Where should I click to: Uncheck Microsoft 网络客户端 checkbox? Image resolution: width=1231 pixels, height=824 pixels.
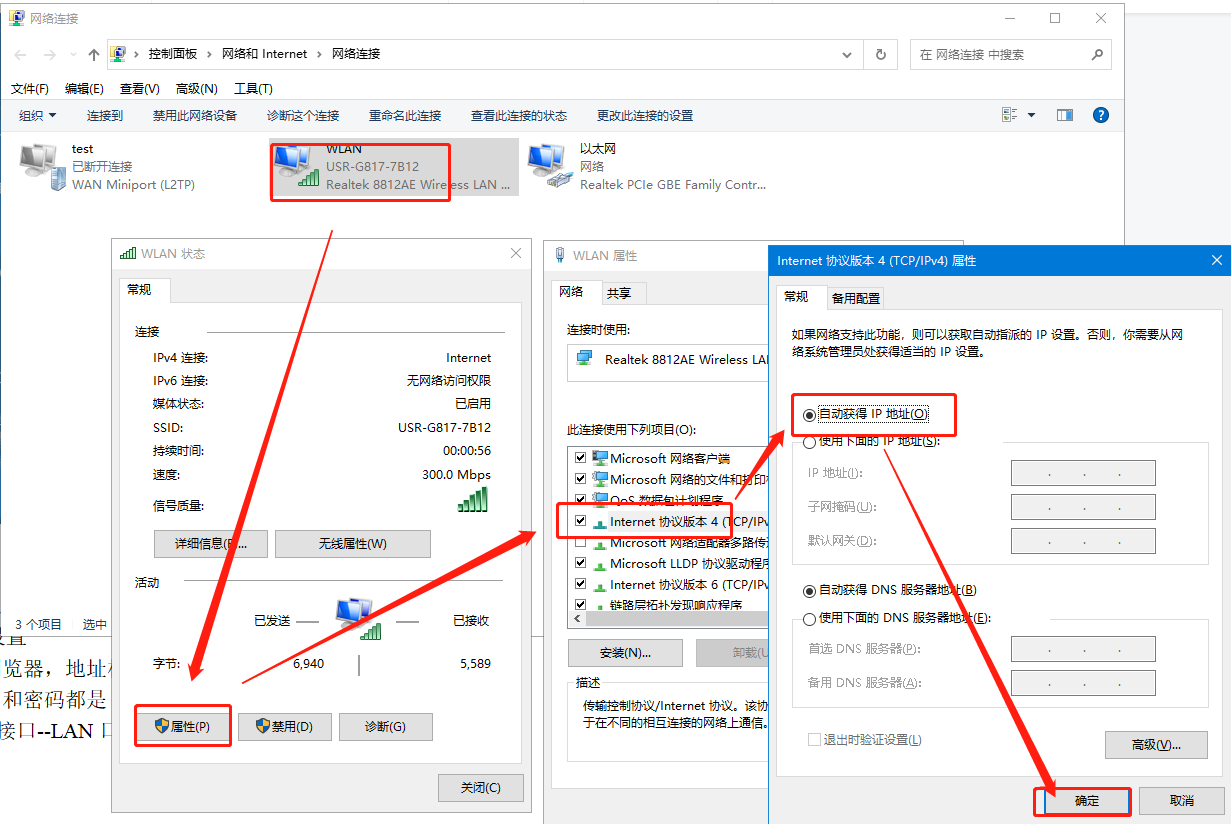tap(580, 458)
